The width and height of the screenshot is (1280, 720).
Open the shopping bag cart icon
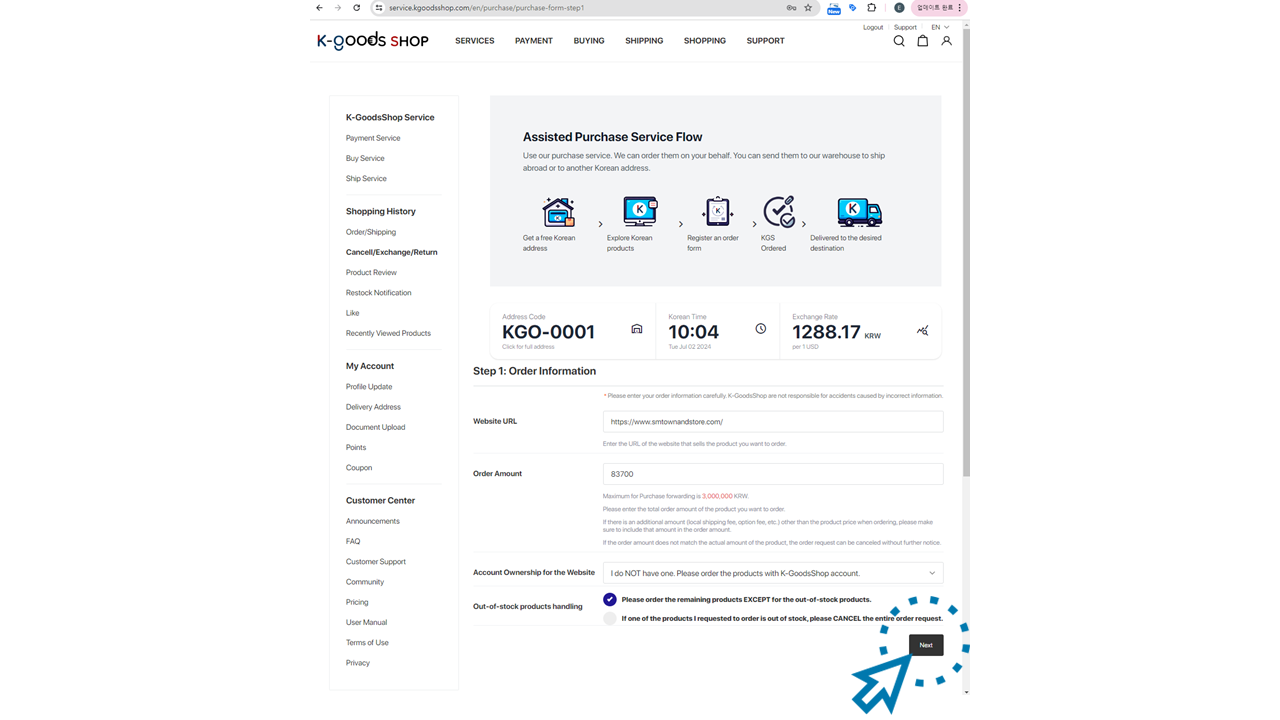pyautogui.click(x=922, y=41)
